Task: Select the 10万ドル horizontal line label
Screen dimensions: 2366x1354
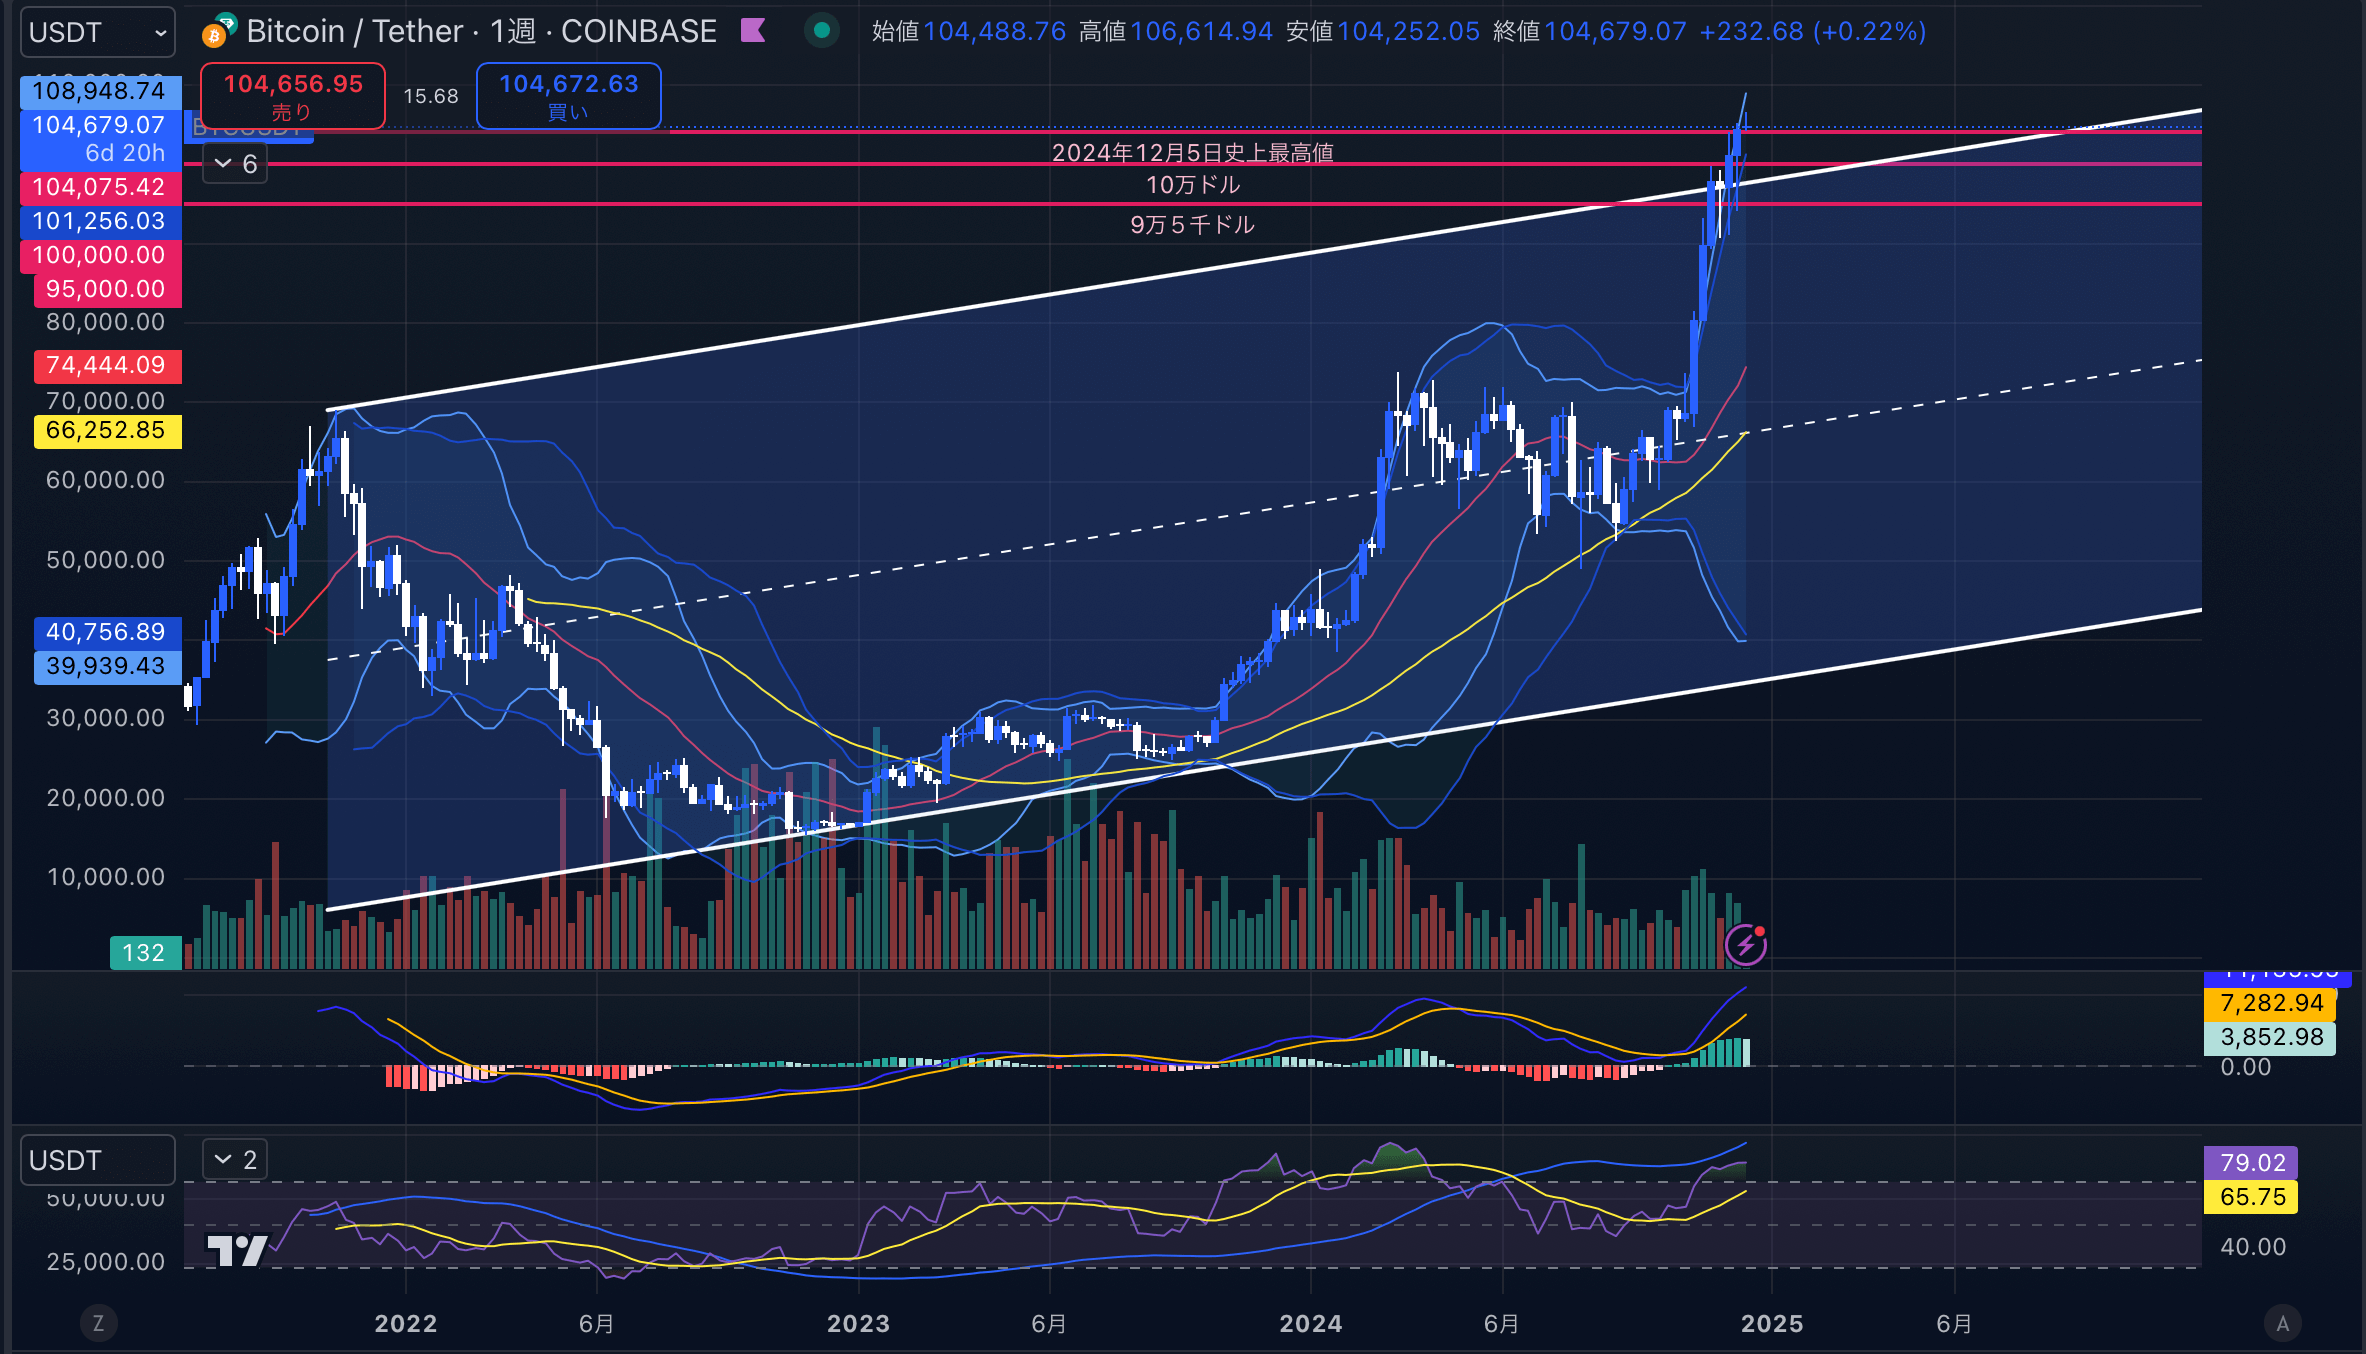Action: pos(1192,185)
